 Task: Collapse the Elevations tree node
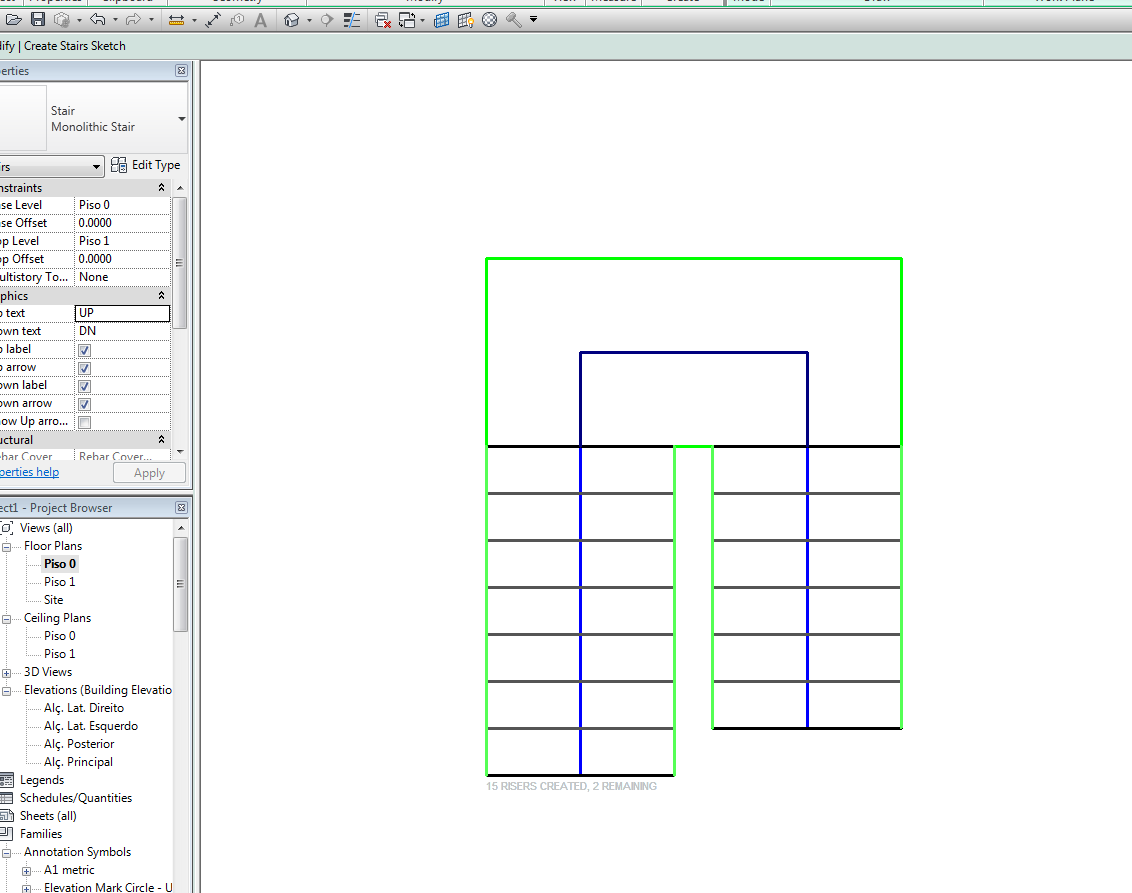[x=6, y=691]
